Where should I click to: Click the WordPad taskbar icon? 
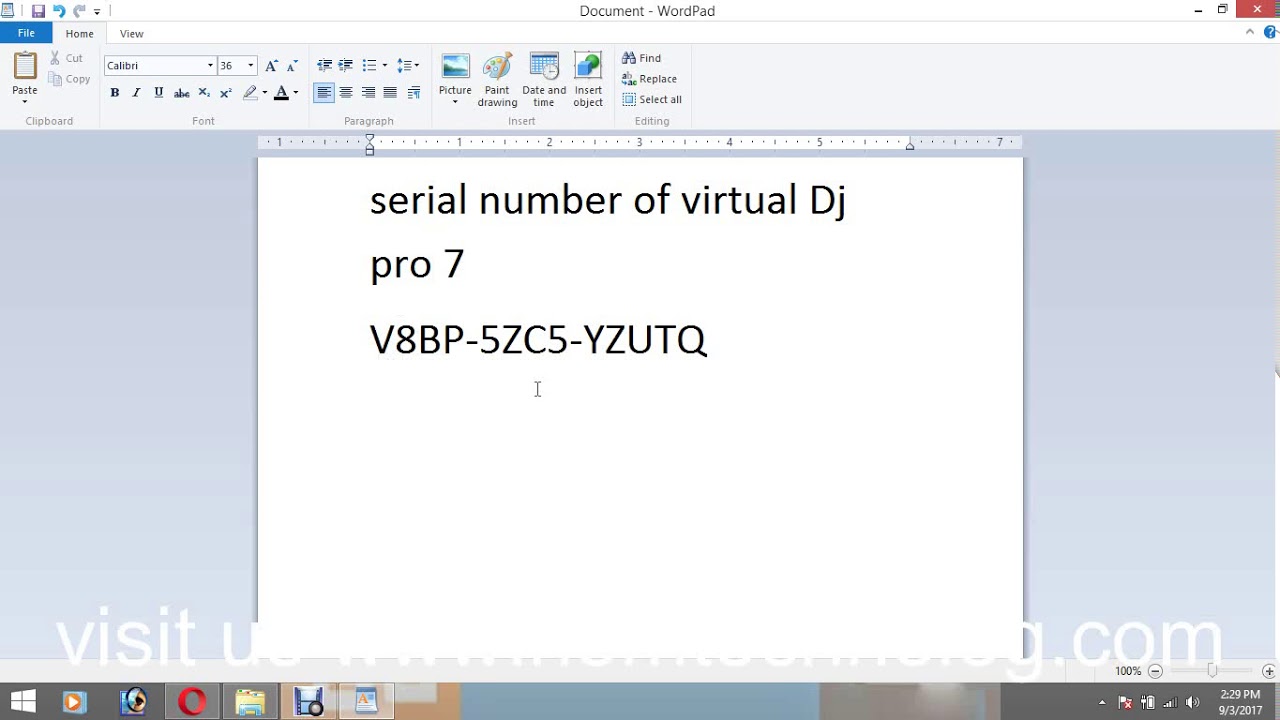(x=366, y=702)
